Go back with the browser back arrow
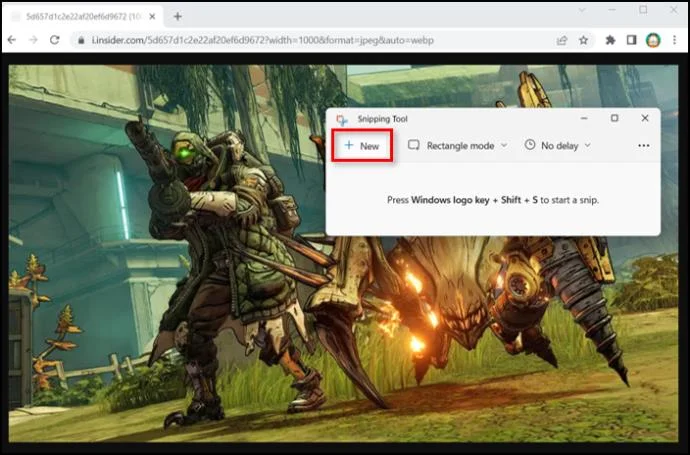The height and width of the screenshot is (455, 690). (x=12, y=40)
